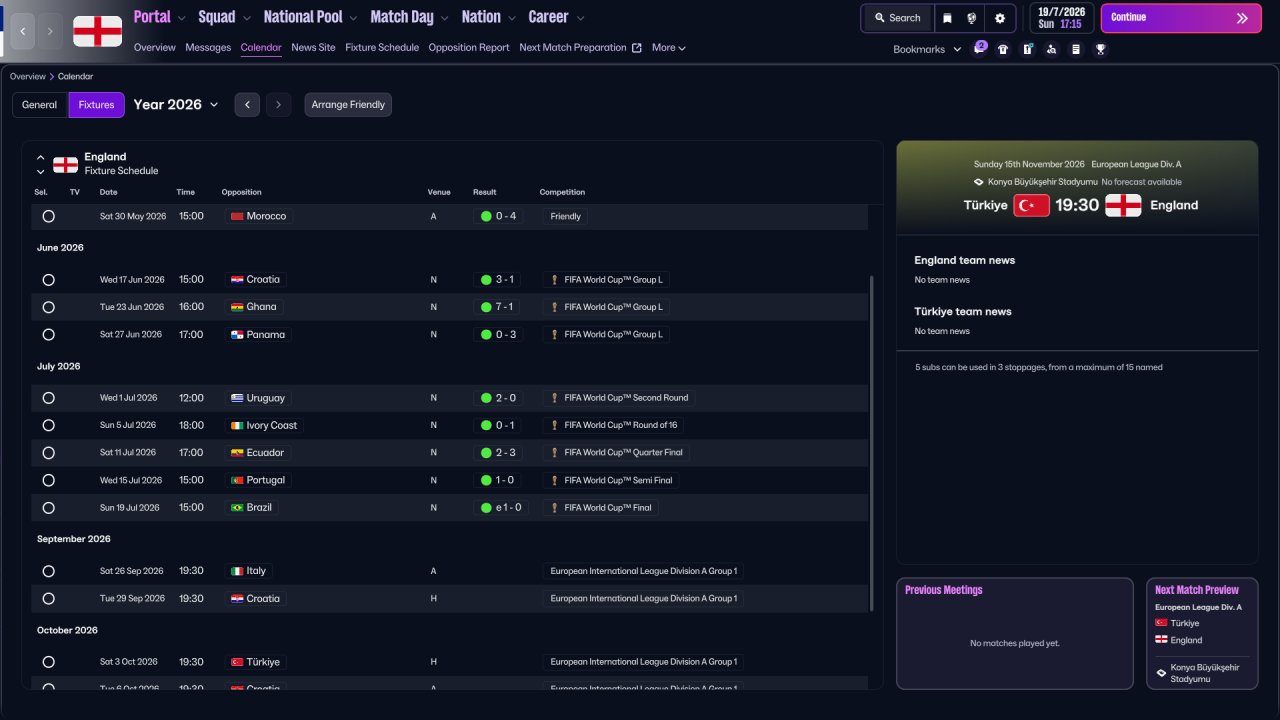Switch to the News Site tab
Image resolution: width=1280 pixels, height=720 pixels.
(313, 48)
